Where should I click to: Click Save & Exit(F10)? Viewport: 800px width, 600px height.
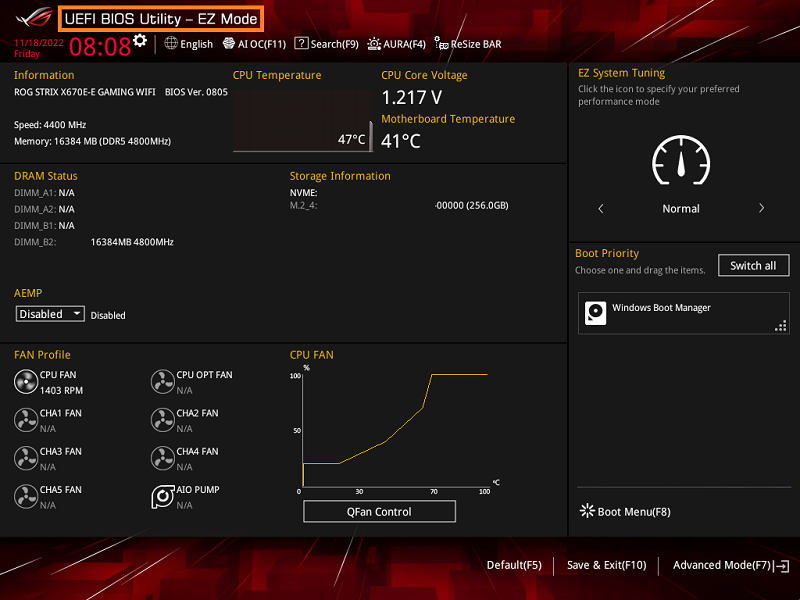pos(607,565)
